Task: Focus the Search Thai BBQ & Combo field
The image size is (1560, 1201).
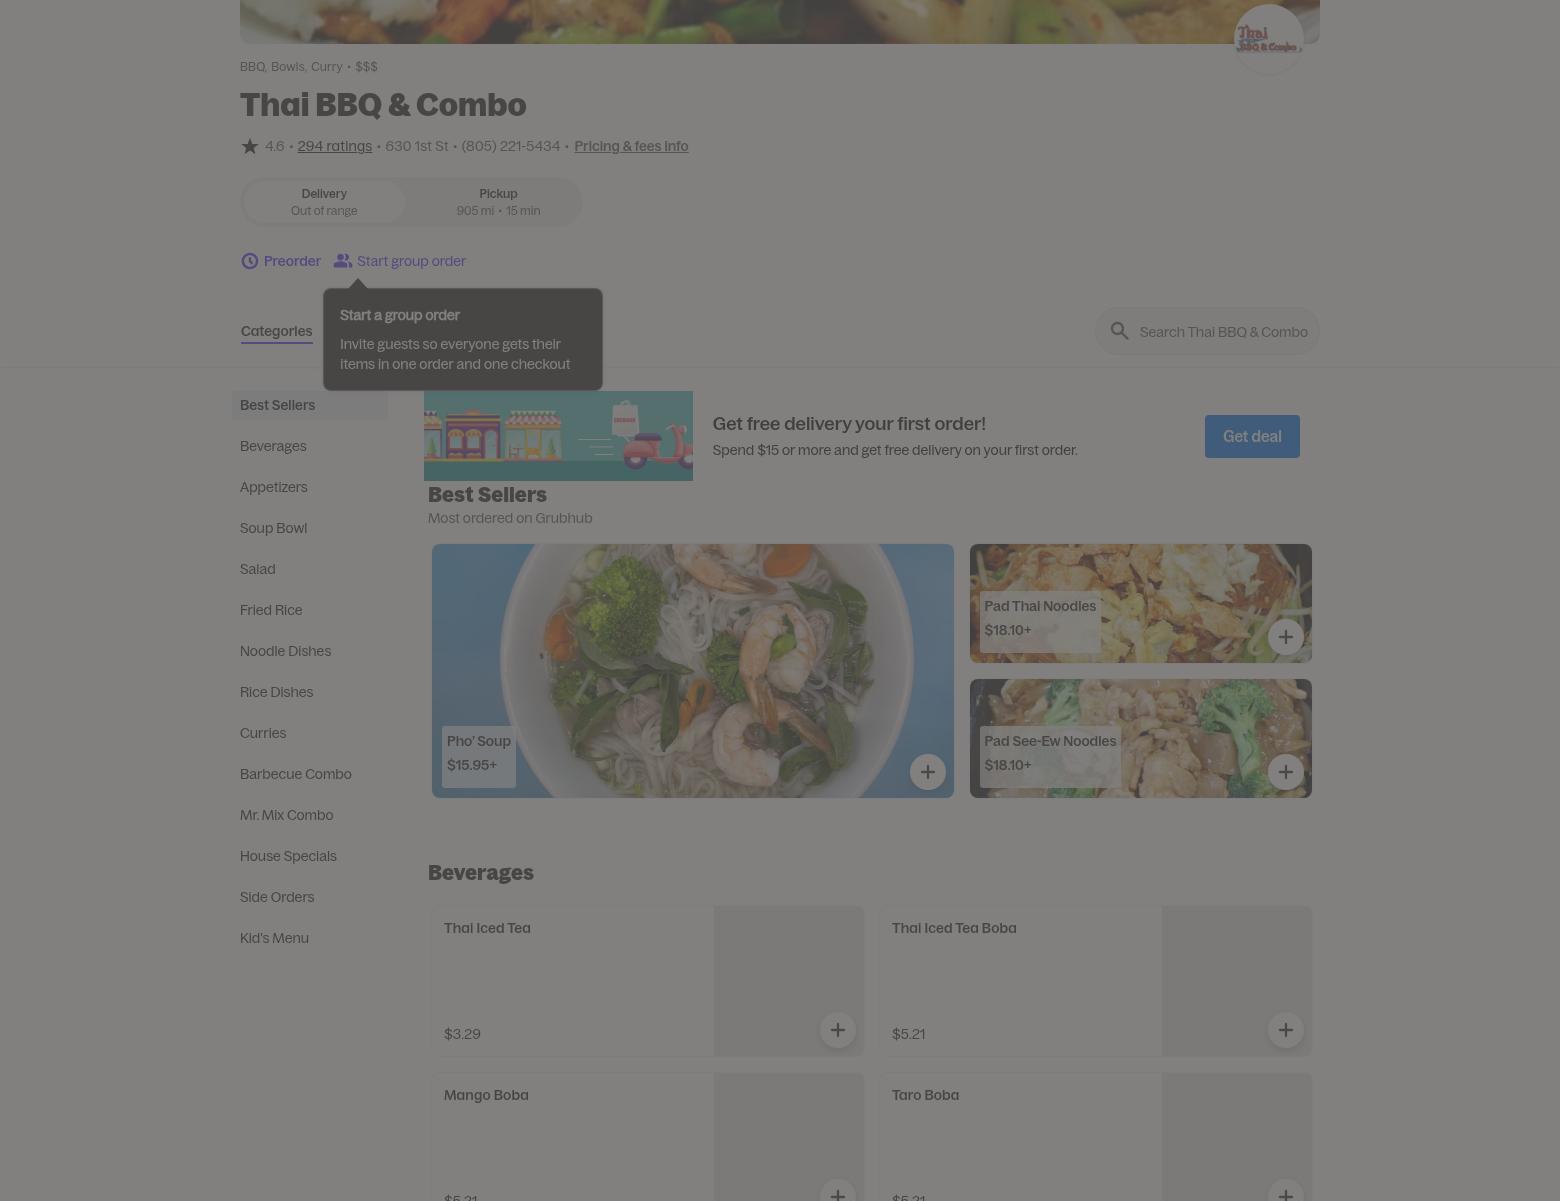Action: (1207, 331)
